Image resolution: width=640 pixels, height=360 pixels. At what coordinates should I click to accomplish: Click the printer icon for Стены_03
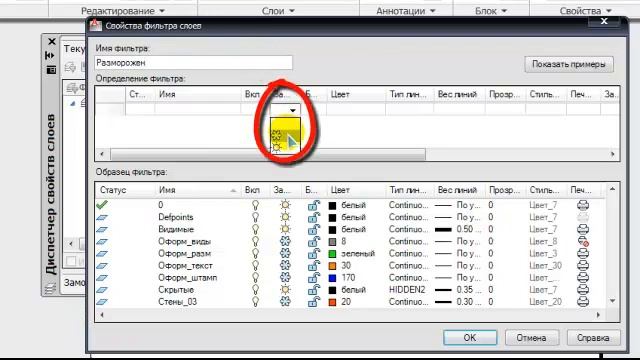click(x=583, y=302)
